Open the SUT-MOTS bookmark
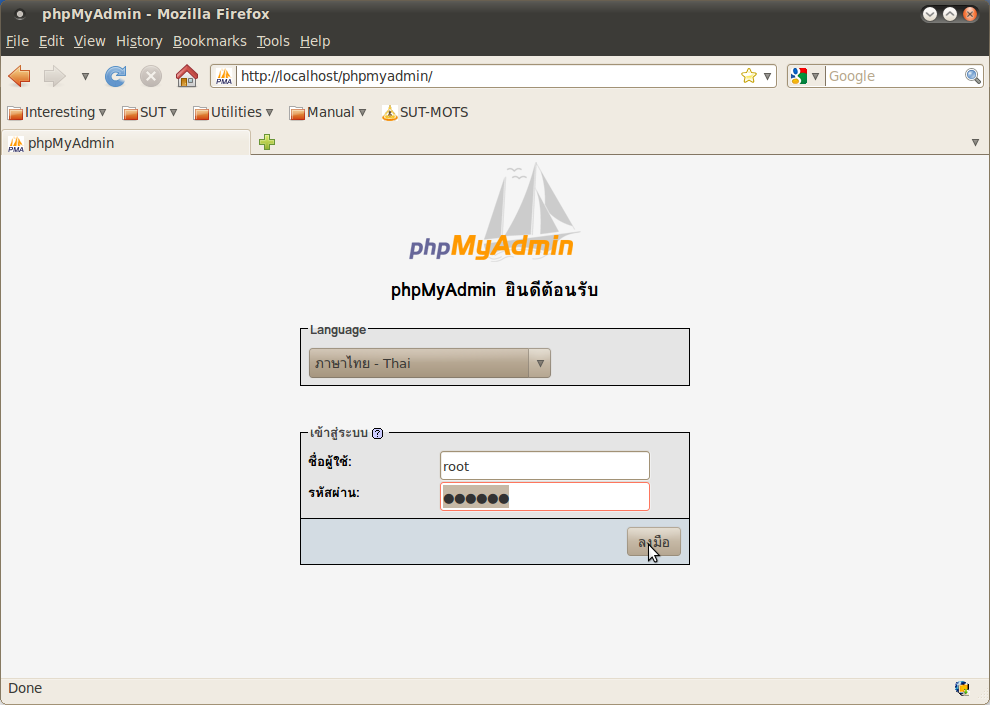 (x=426, y=112)
